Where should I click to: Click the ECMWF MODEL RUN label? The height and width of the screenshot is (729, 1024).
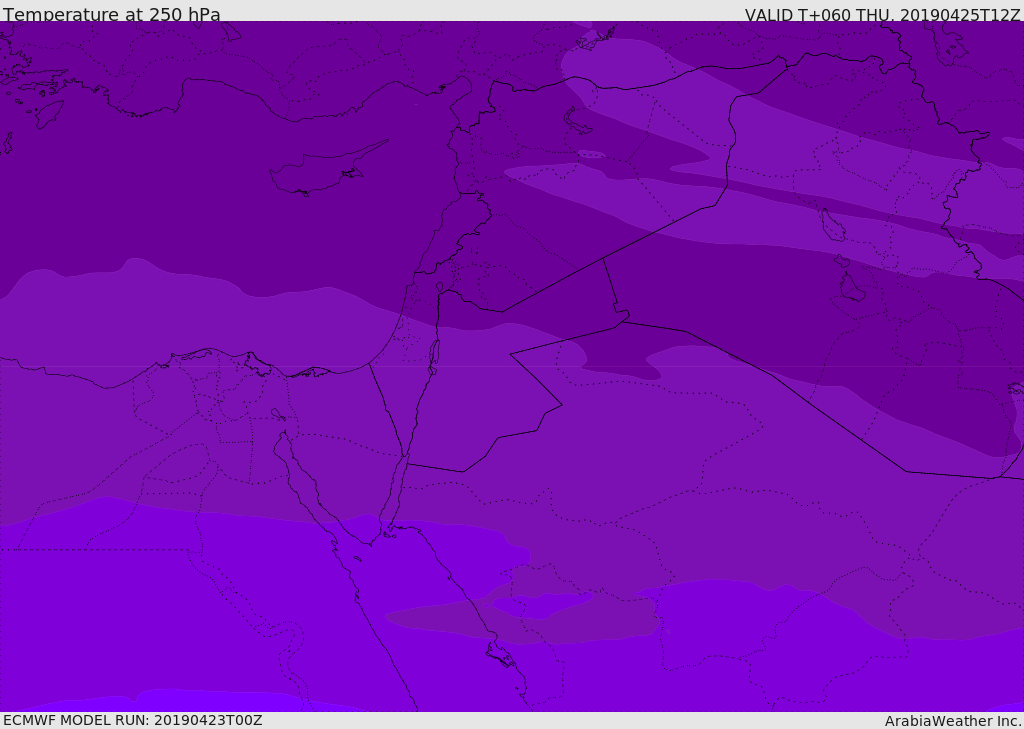point(133,720)
